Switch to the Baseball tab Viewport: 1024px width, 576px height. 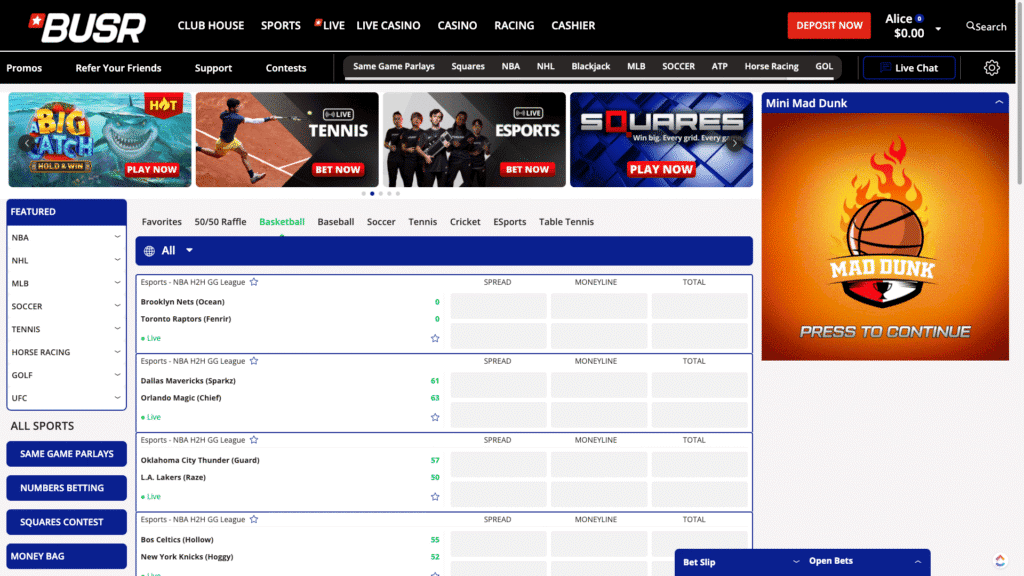pos(336,222)
